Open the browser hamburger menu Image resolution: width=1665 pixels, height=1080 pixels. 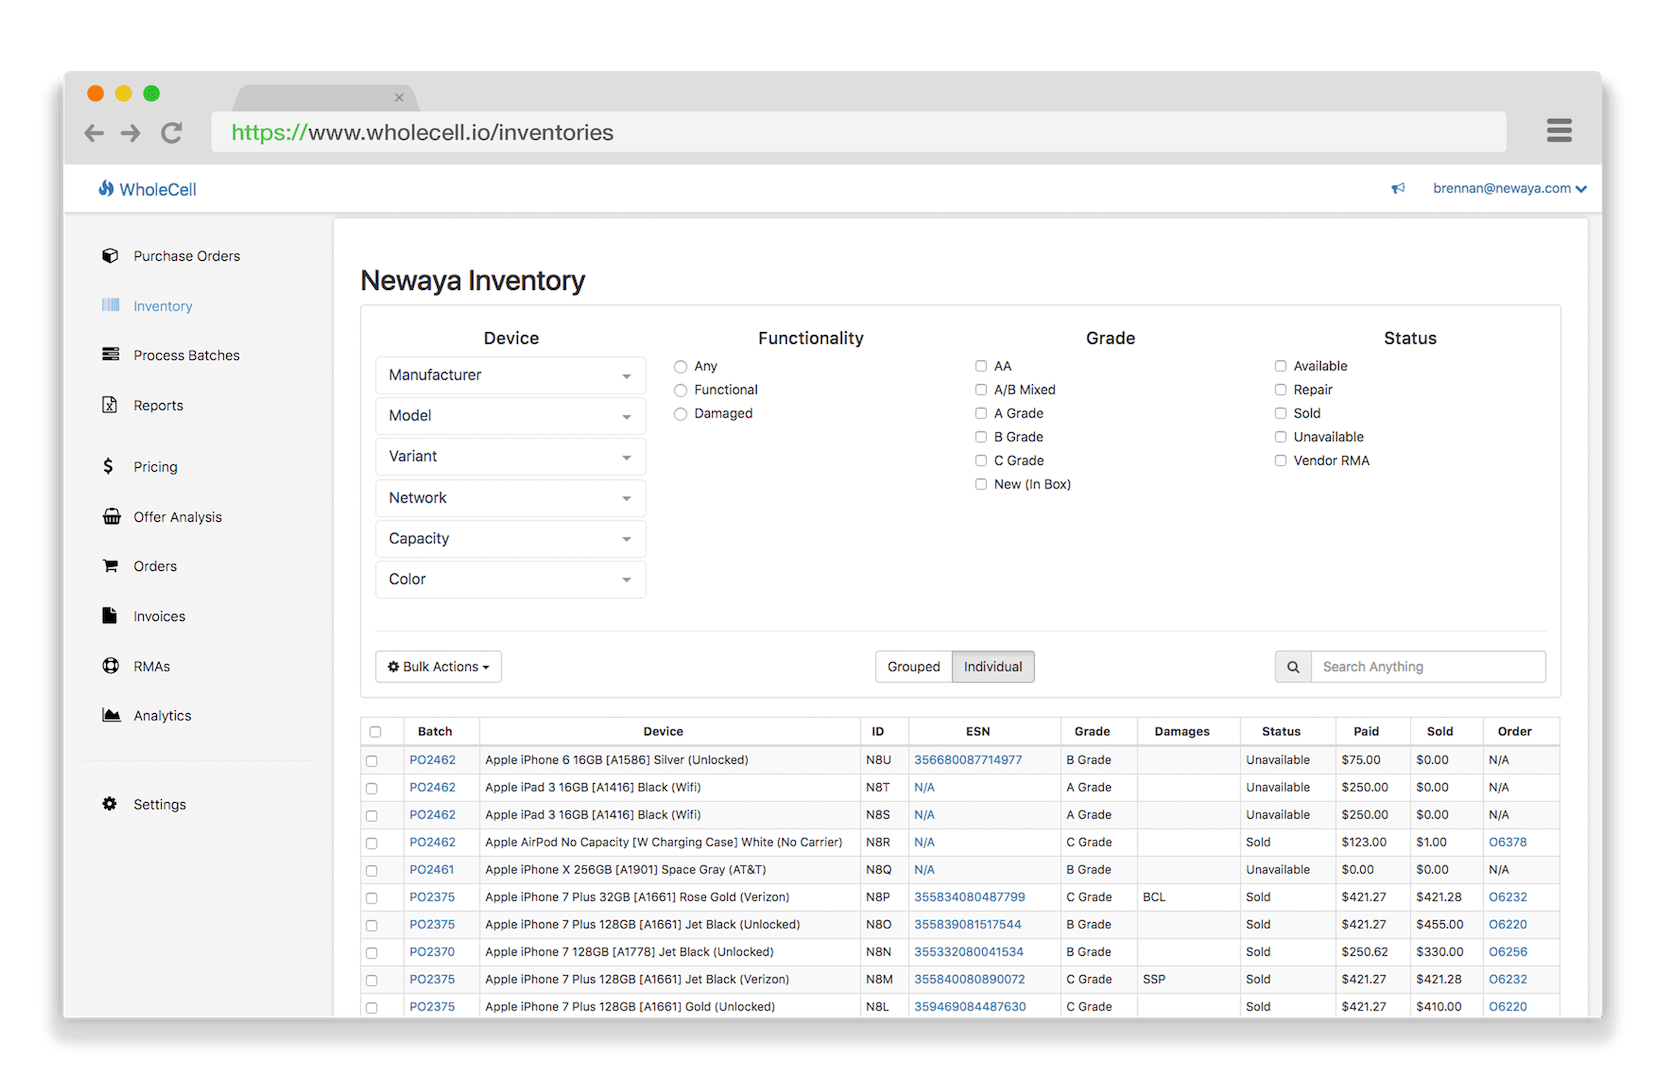(x=1559, y=131)
